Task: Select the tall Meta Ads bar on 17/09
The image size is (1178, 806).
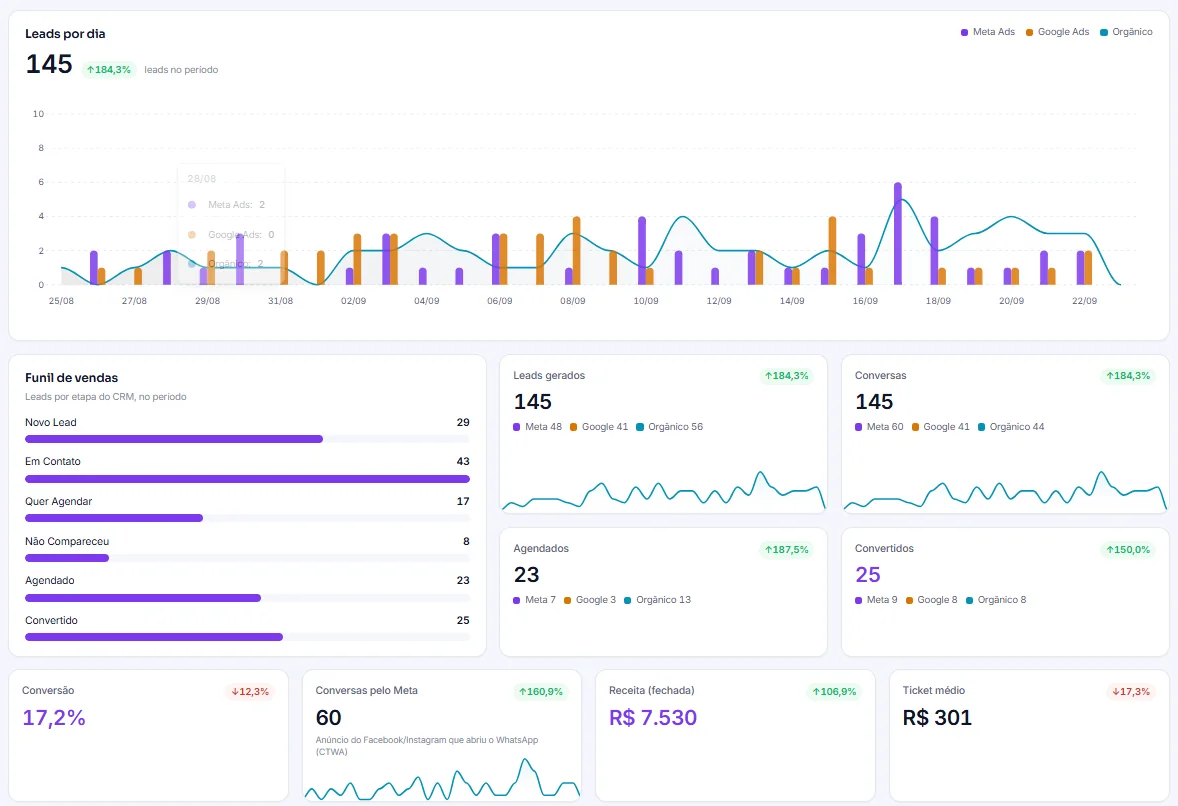Action: coord(898,234)
